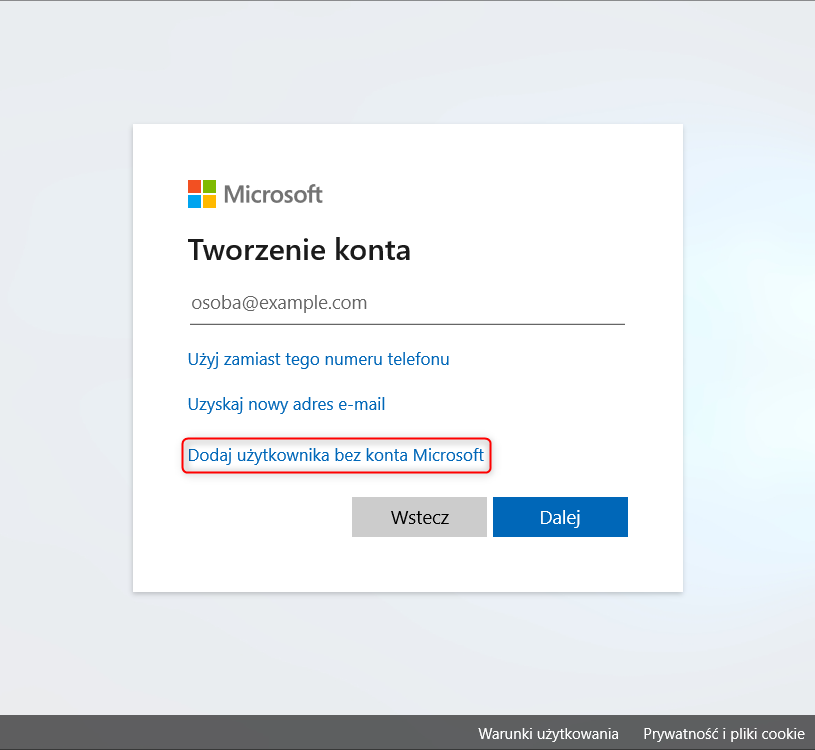Image resolution: width=815 pixels, height=750 pixels.
Task: Click the Microsoft four-square logo icon
Action: (x=202, y=194)
